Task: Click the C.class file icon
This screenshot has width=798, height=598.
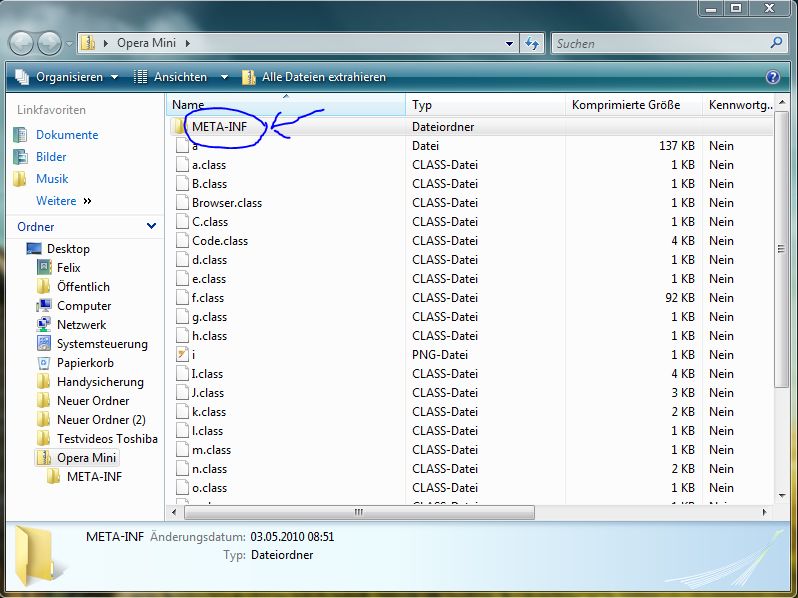Action: 182,221
